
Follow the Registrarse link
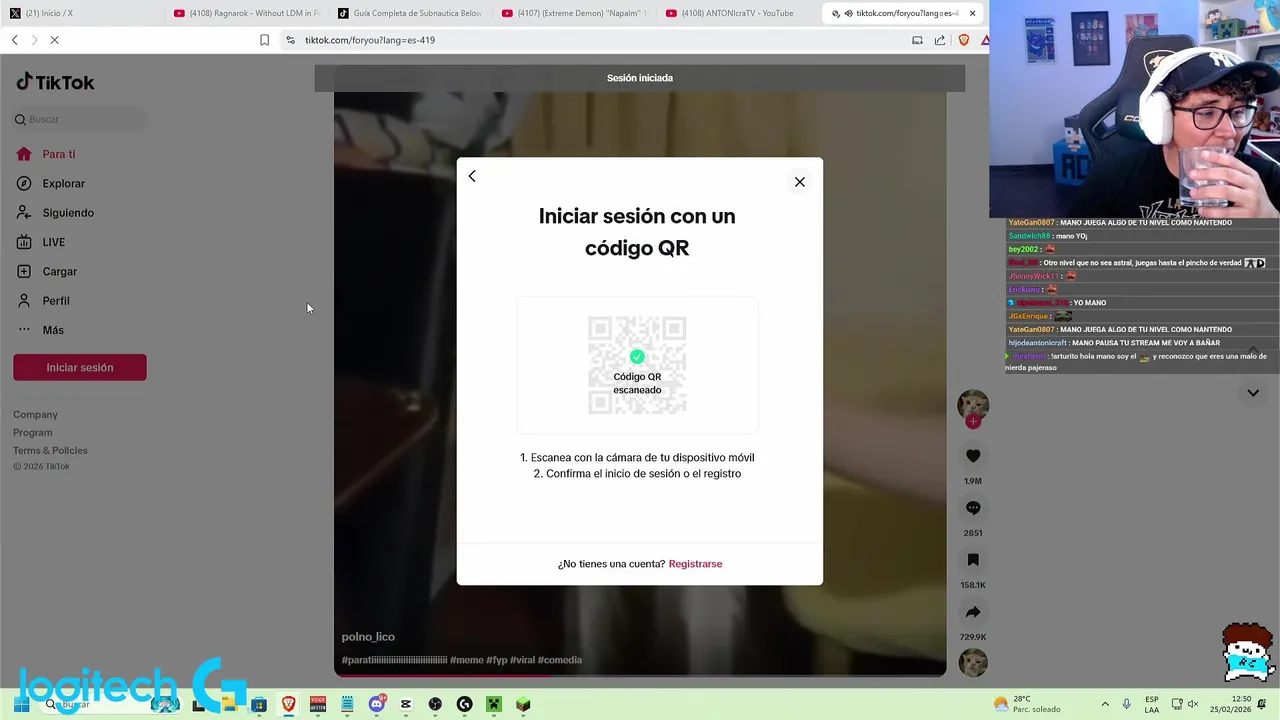(695, 564)
